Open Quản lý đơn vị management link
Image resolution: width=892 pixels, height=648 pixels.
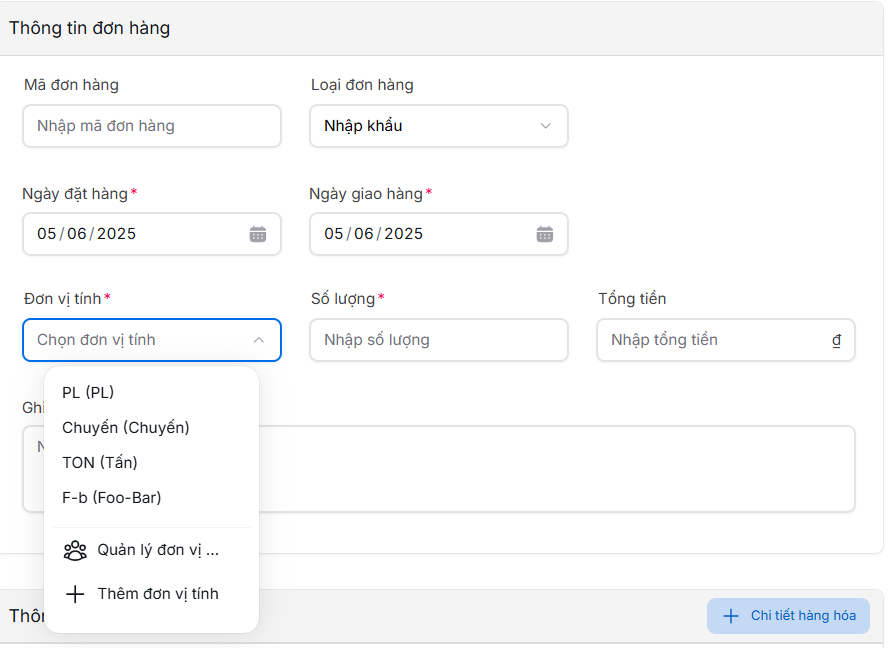(158, 550)
